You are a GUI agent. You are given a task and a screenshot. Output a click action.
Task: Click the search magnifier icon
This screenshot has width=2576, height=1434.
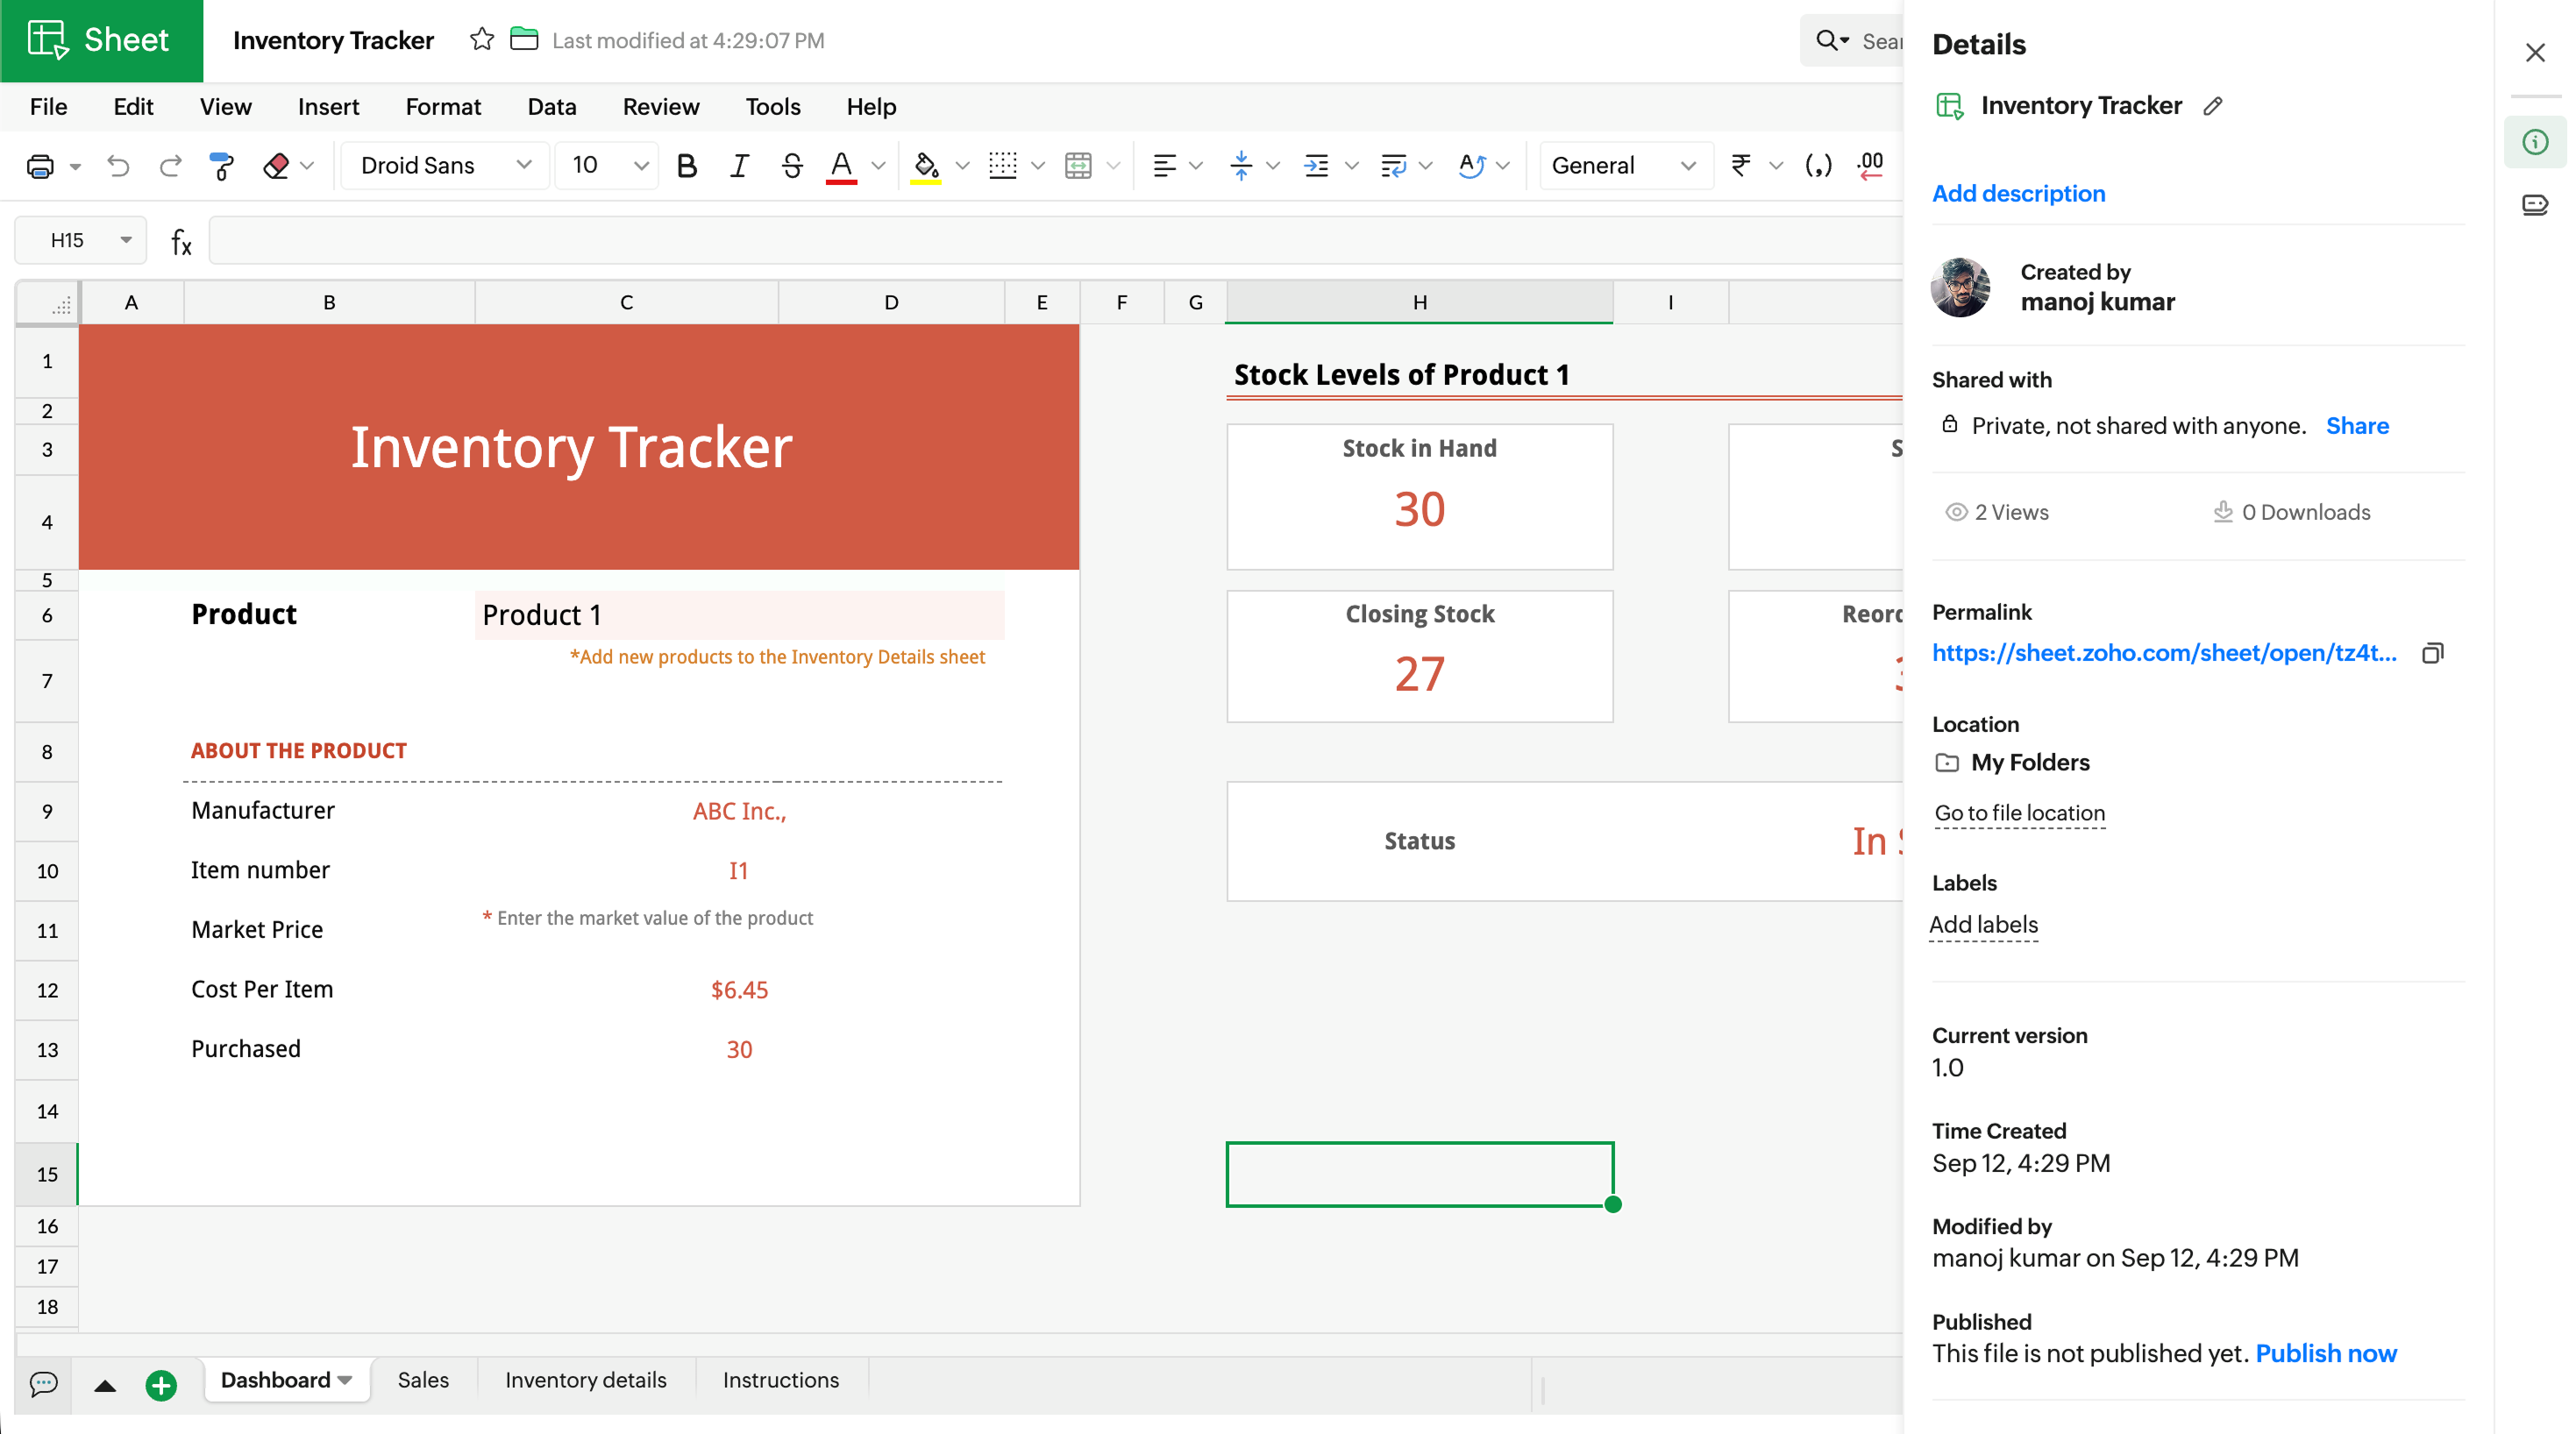(1827, 41)
